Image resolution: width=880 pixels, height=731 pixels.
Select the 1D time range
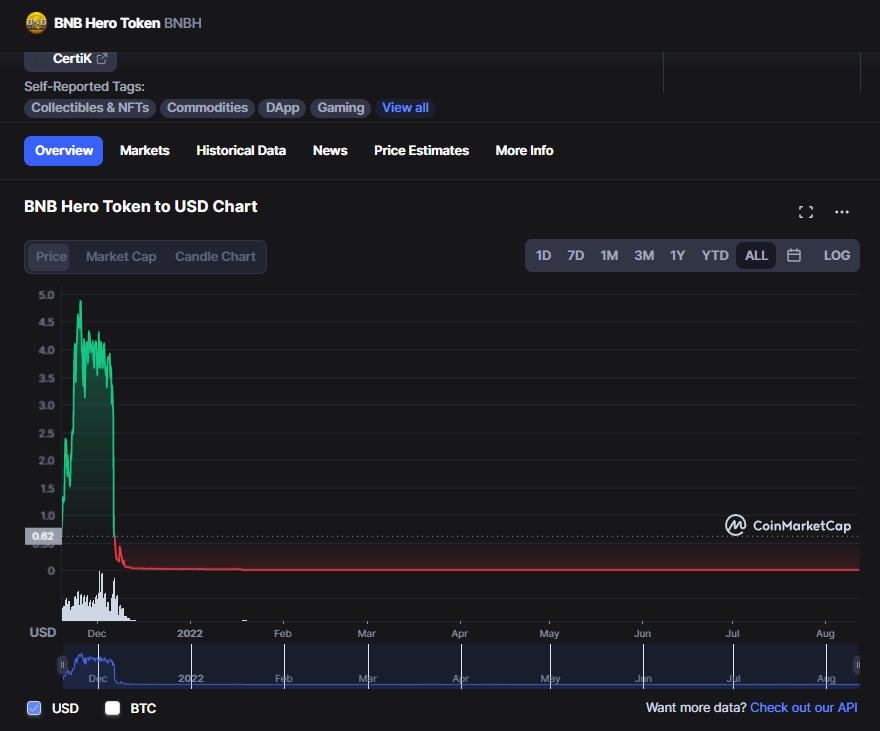point(543,255)
